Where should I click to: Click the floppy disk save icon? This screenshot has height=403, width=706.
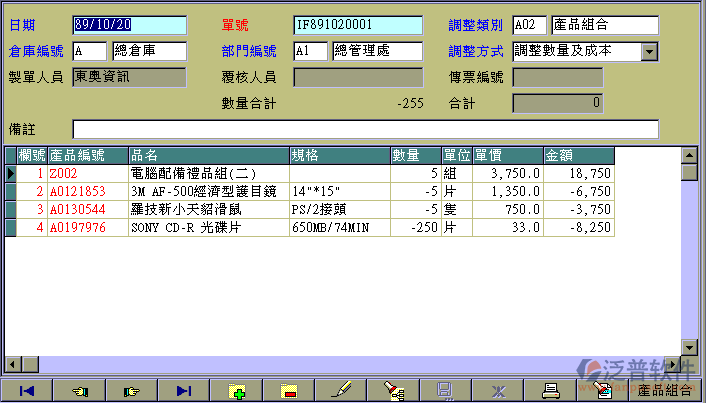click(446, 390)
